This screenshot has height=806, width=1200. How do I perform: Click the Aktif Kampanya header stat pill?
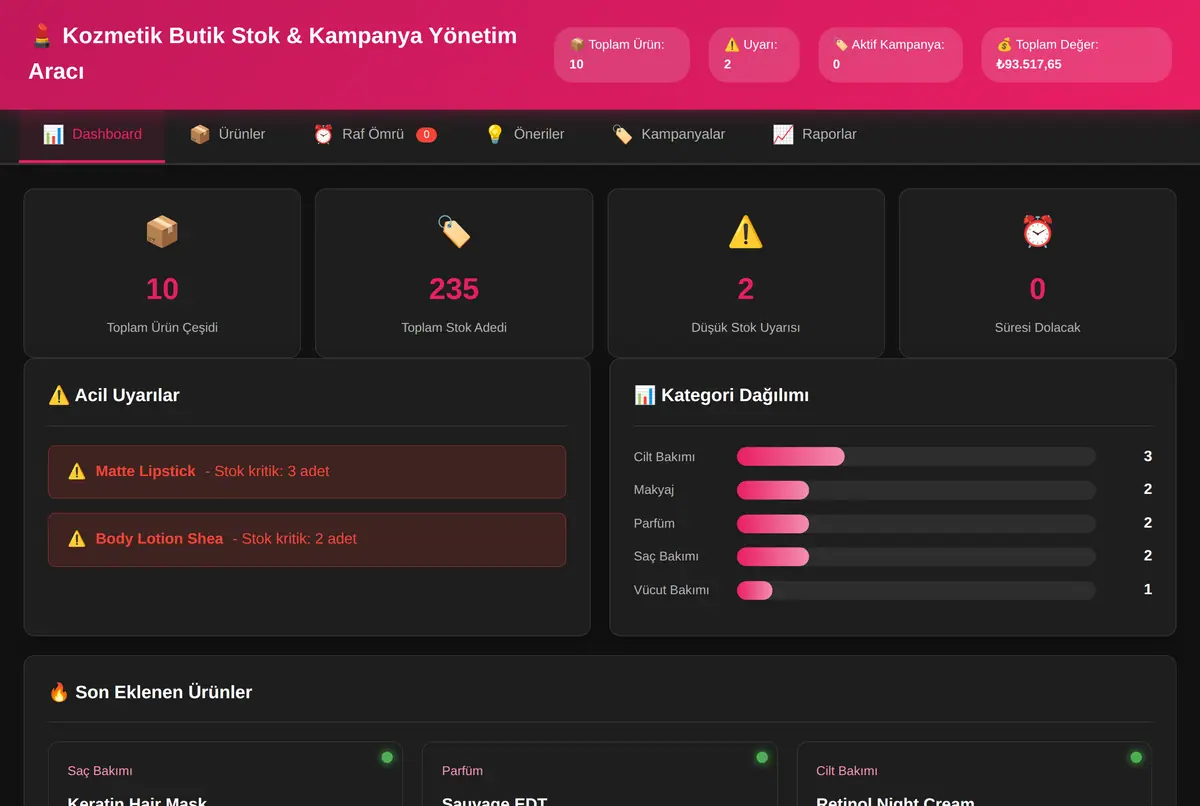point(891,54)
